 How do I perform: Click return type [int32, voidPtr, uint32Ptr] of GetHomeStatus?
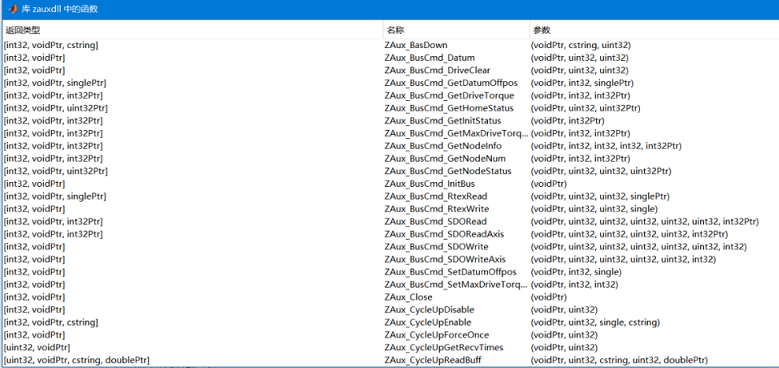[x=56, y=108]
